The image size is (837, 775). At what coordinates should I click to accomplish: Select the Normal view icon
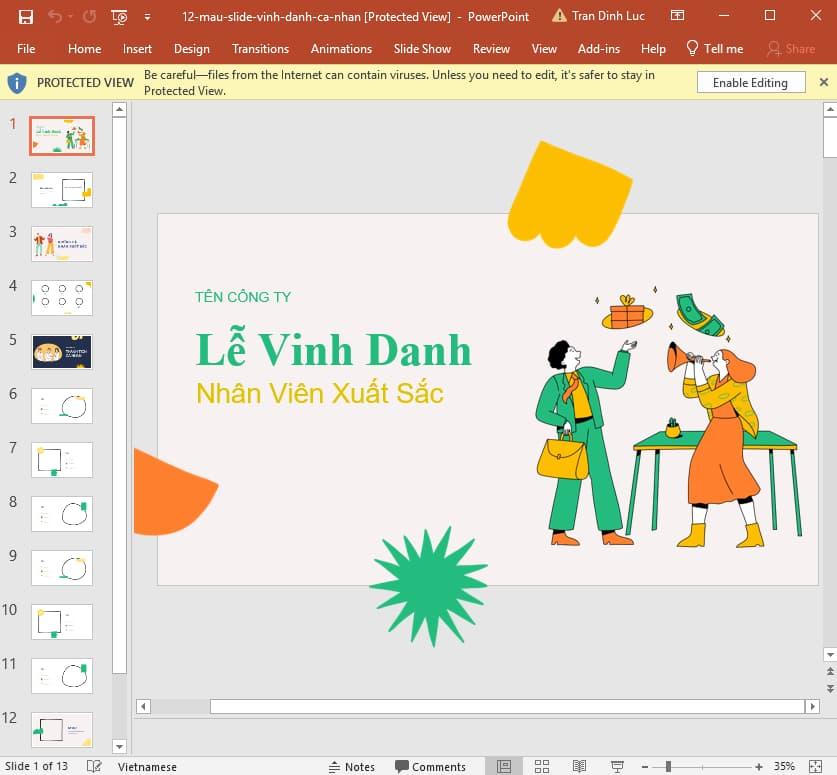tap(502, 766)
